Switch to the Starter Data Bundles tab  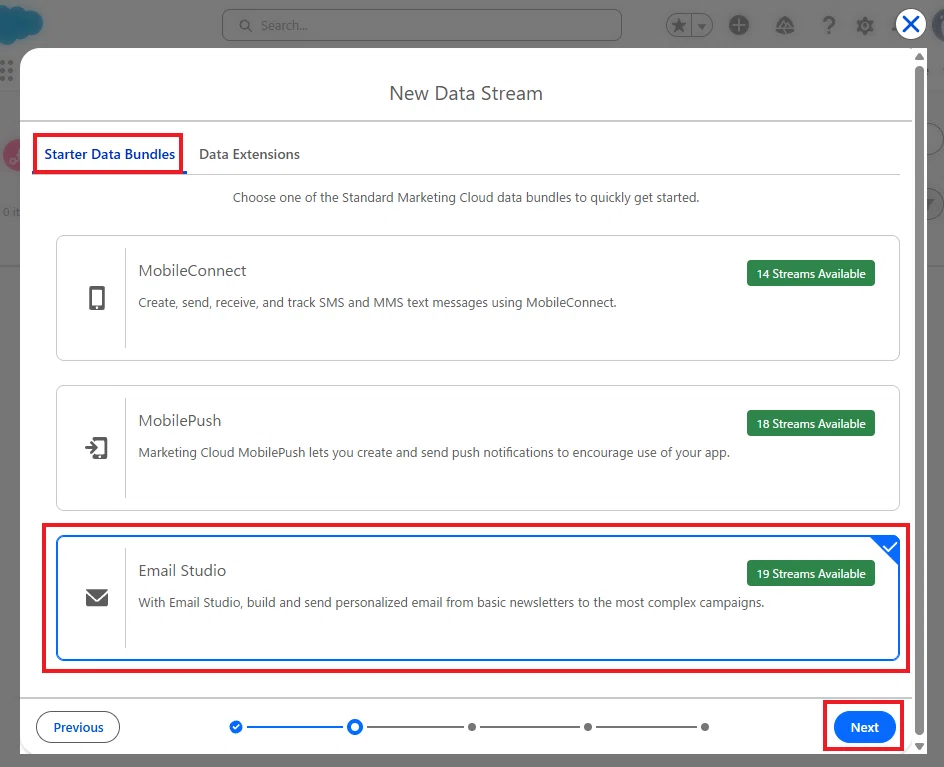pos(110,154)
